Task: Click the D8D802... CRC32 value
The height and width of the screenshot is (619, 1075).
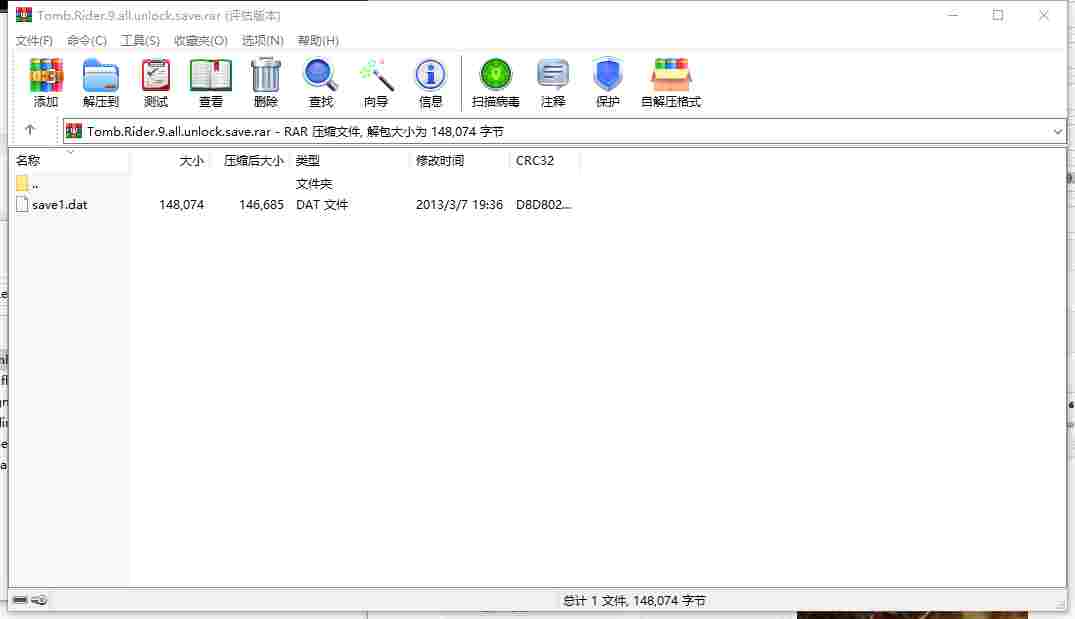Action: click(543, 204)
